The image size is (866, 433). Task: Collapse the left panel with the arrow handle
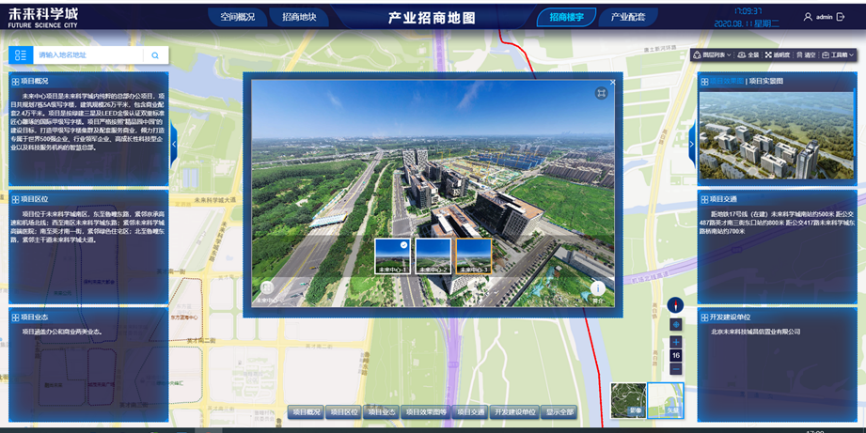pyautogui.click(x=174, y=144)
